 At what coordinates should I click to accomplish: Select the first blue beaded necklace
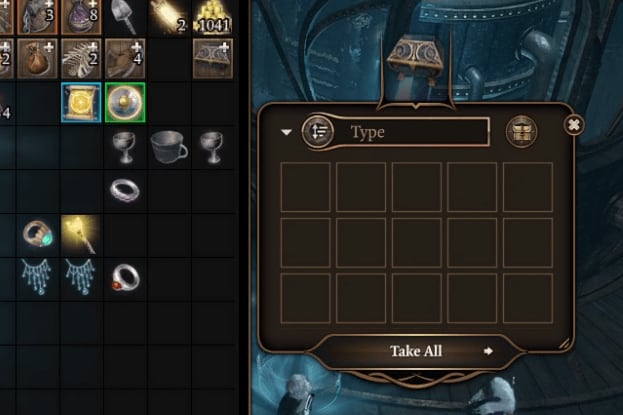37,277
